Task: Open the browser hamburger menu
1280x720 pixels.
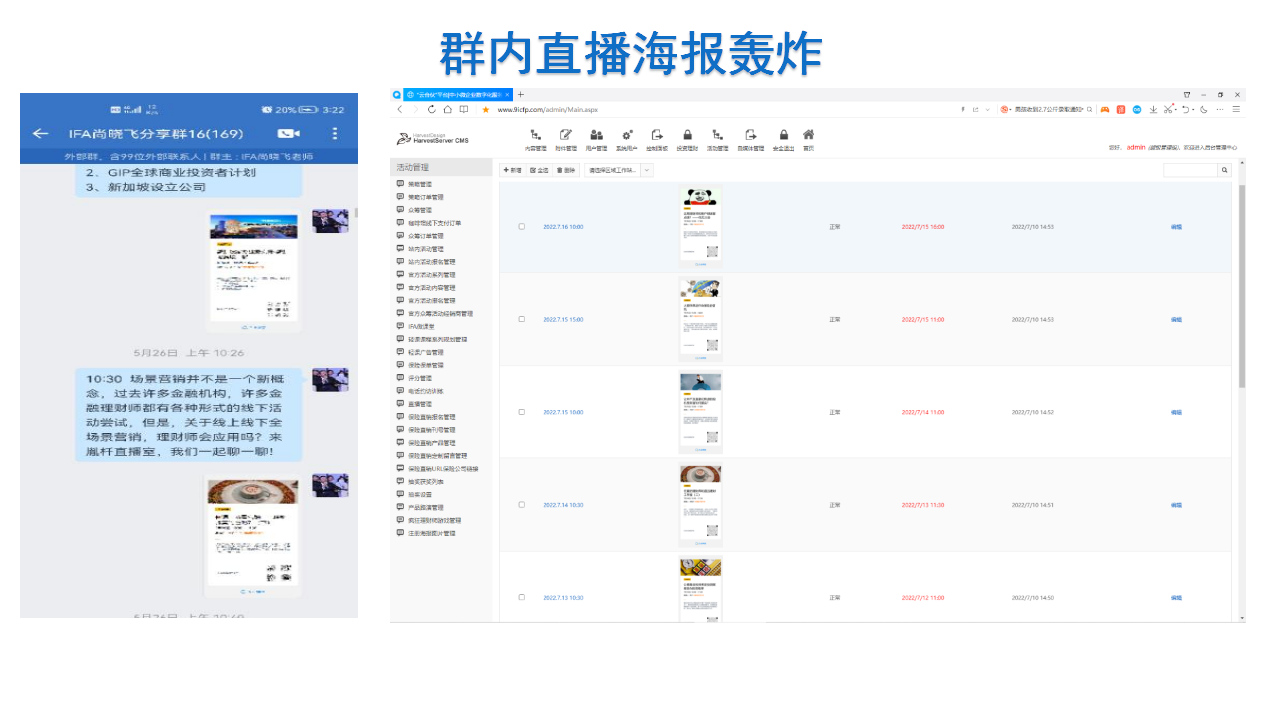Action: coord(1236,109)
